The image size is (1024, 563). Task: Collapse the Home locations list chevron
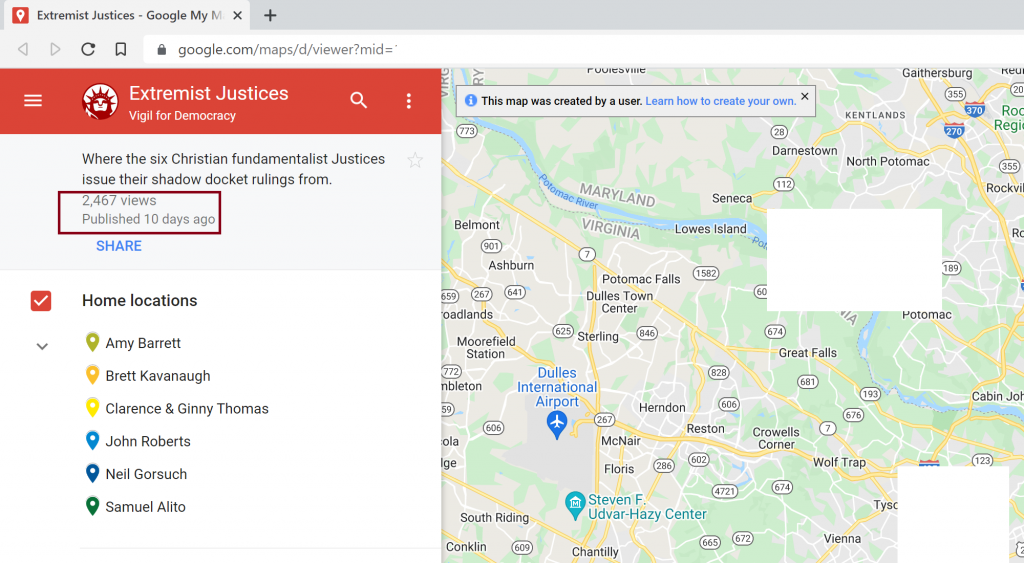point(42,346)
